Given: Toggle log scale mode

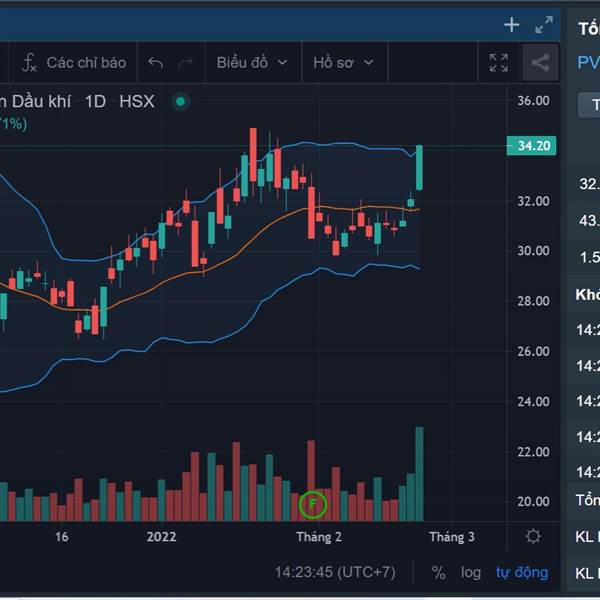Looking at the screenshot, I should point(471,573).
